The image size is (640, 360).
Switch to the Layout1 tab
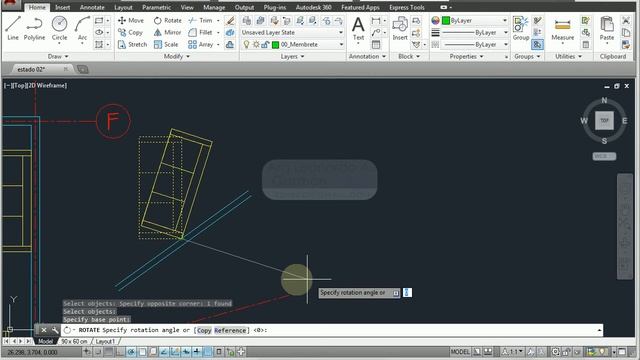pyautogui.click(x=105, y=341)
